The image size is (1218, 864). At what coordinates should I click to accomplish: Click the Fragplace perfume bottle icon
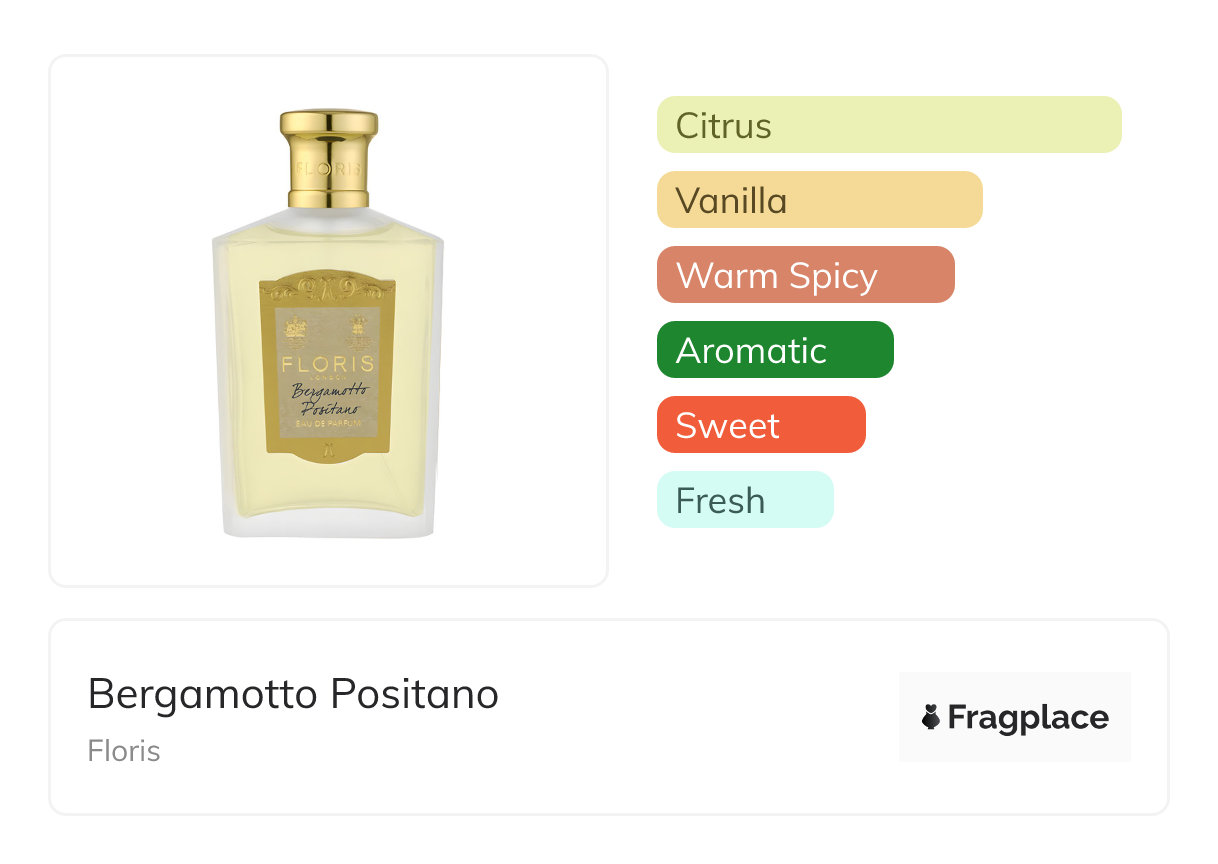click(931, 717)
